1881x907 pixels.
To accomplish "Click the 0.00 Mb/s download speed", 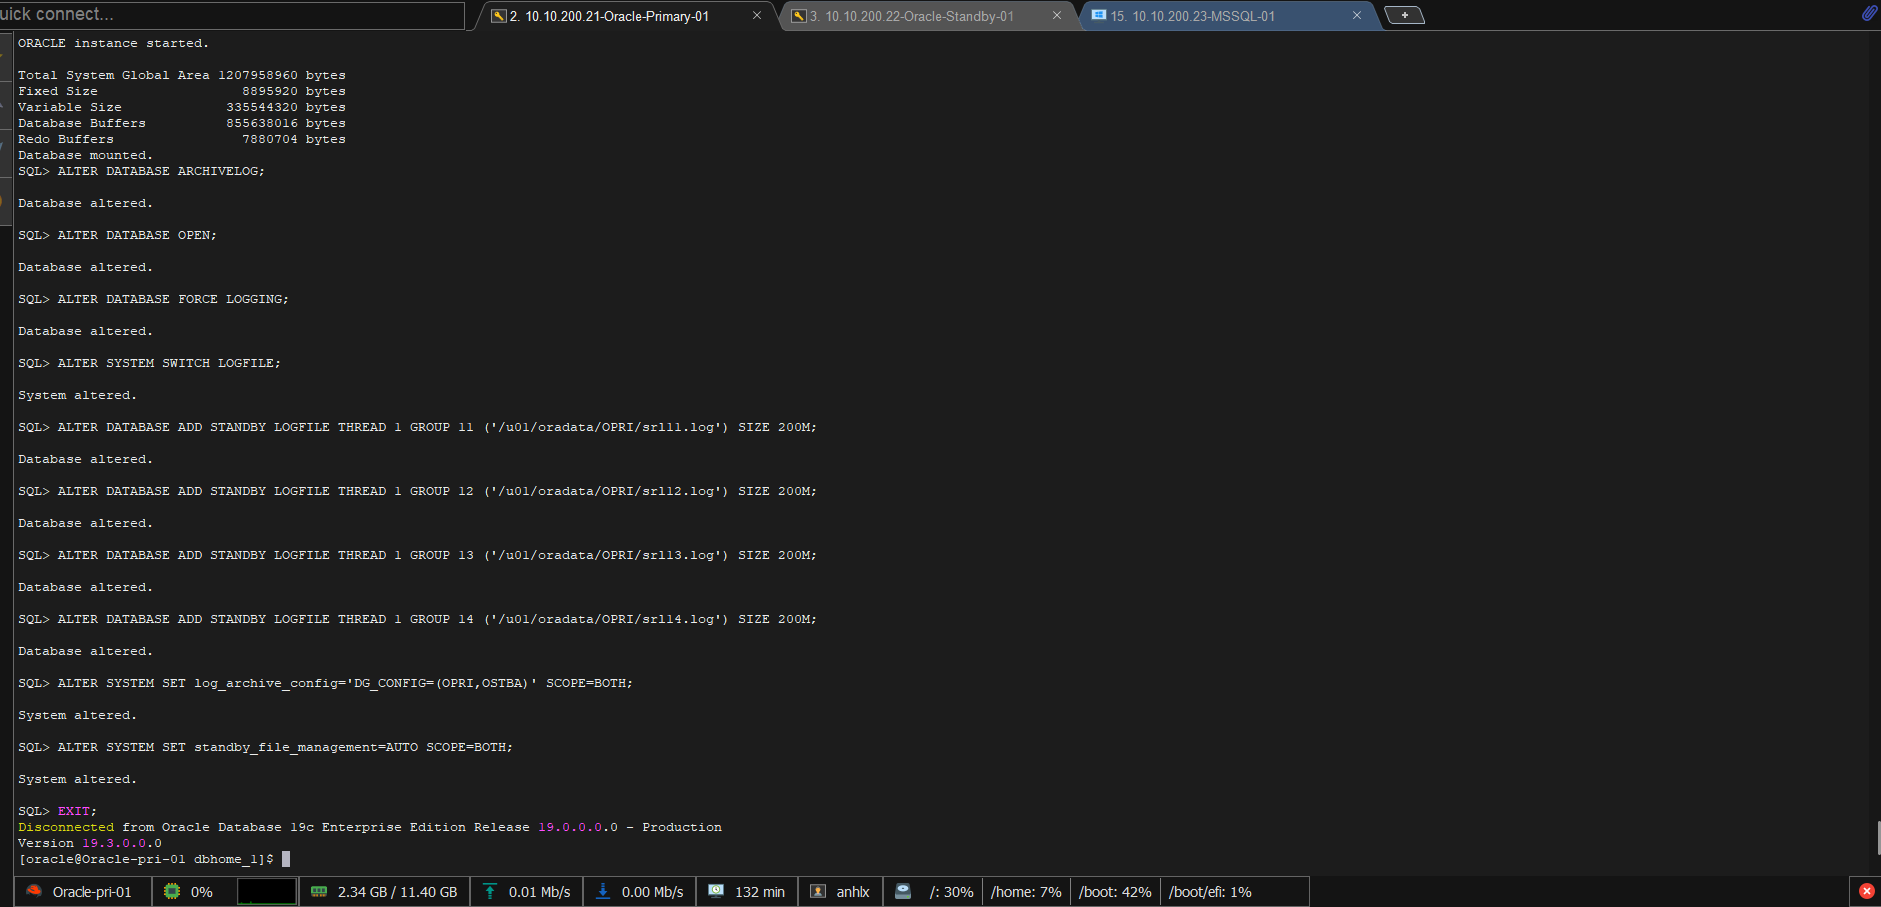I will (x=652, y=892).
